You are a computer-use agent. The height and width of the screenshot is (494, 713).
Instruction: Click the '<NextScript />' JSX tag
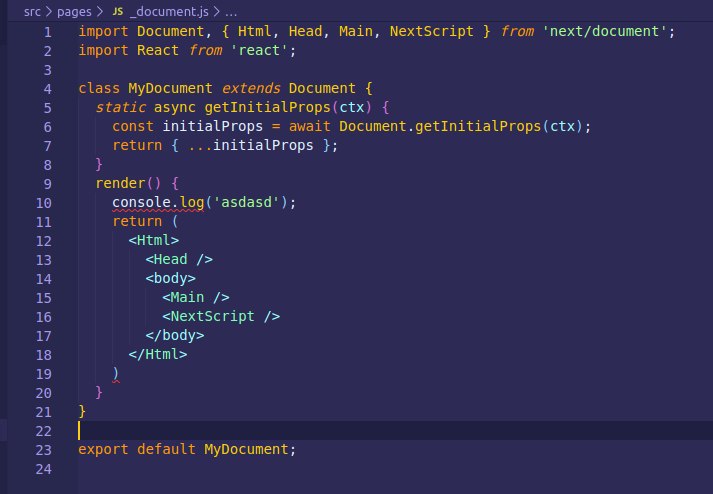tap(221, 316)
